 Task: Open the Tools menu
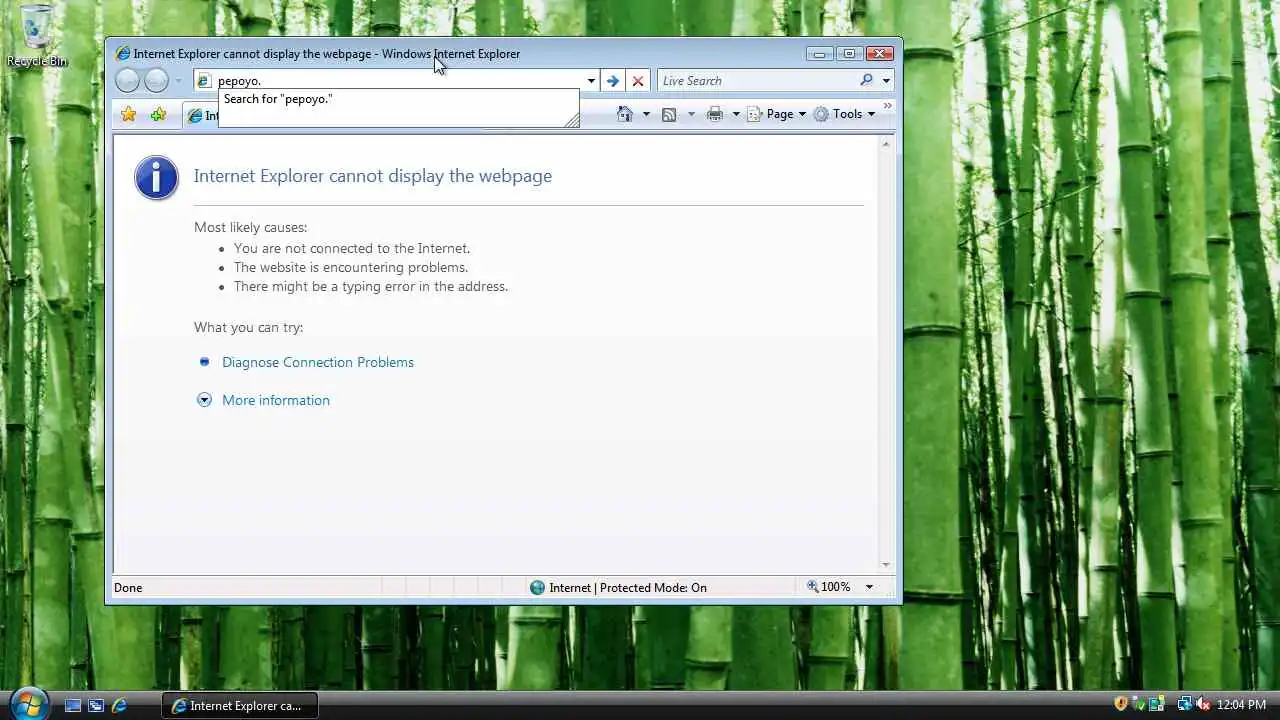click(844, 114)
